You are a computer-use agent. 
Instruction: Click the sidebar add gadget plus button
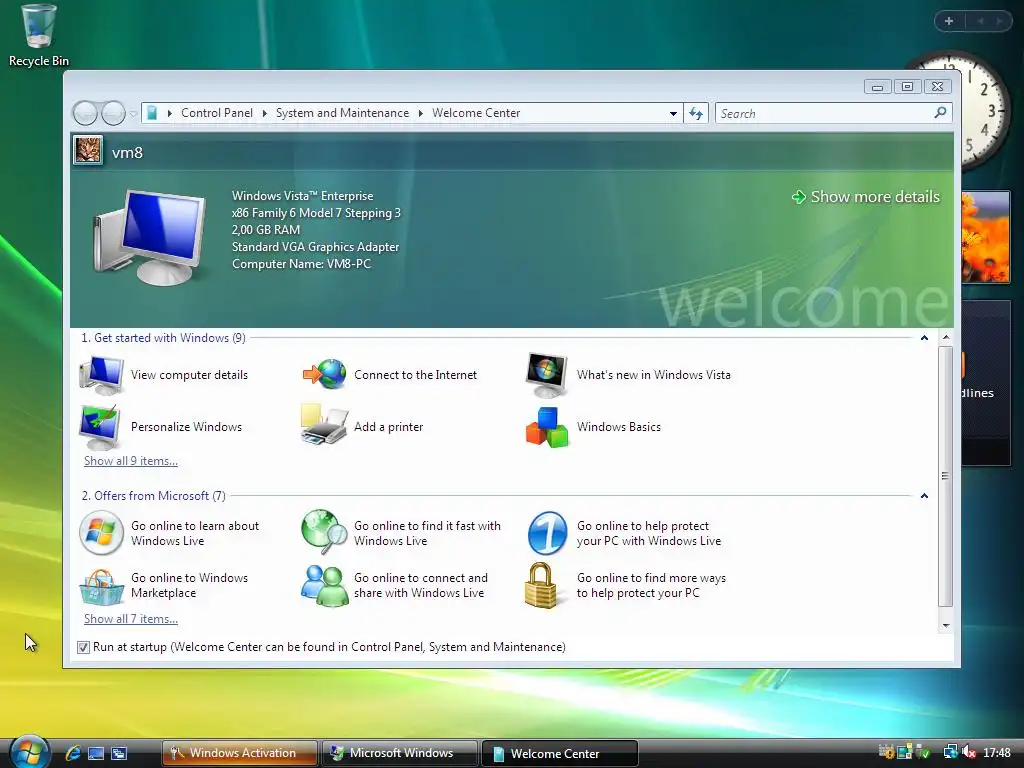[x=949, y=21]
